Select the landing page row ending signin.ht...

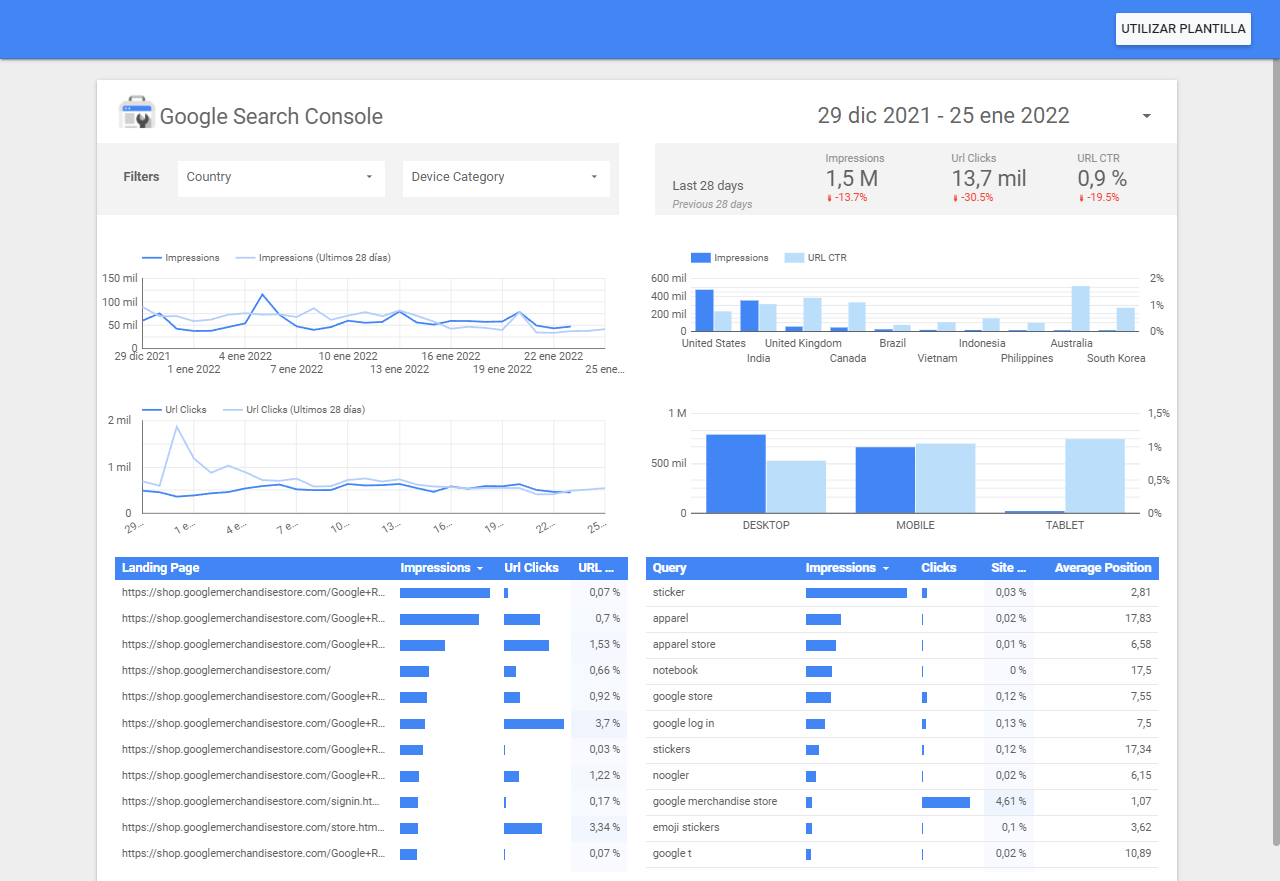[x=371, y=802]
